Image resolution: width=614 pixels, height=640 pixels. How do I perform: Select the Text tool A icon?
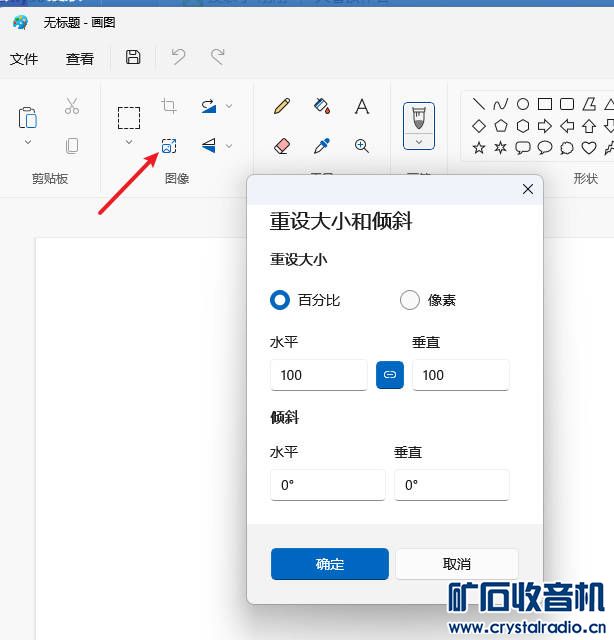pos(362,107)
